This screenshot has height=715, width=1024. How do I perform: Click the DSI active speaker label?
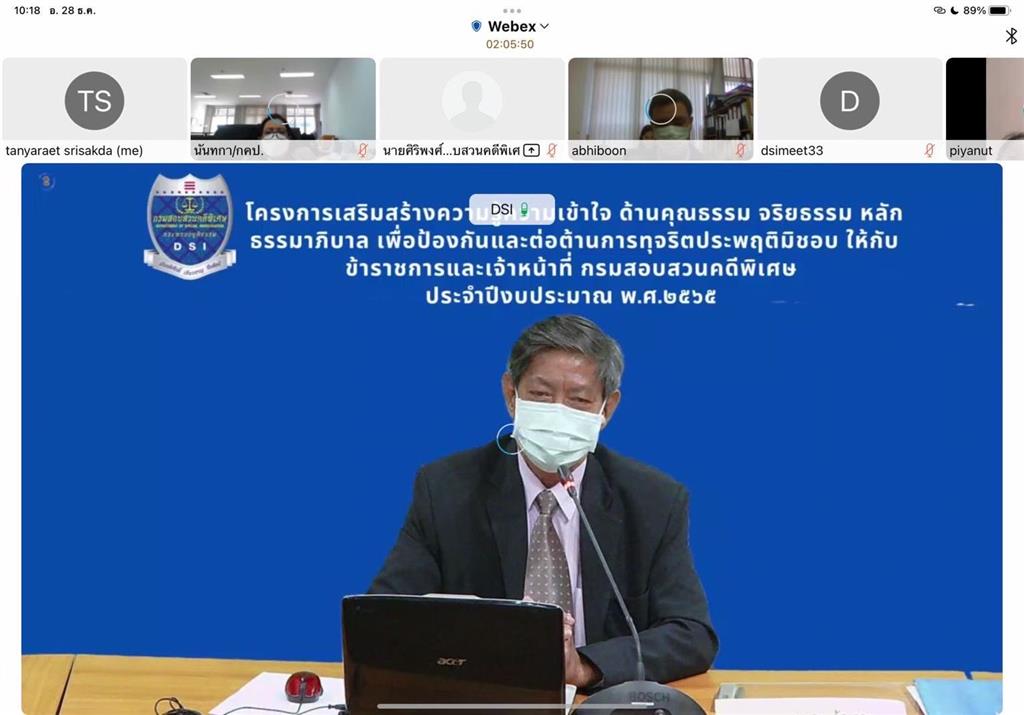[x=511, y=209]
